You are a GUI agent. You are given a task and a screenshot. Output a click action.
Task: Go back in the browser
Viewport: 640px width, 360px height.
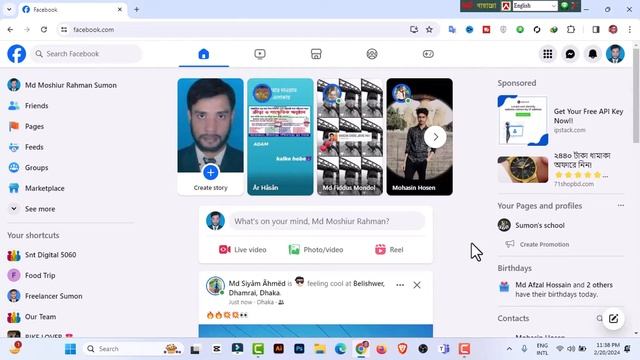coord(10,29)
